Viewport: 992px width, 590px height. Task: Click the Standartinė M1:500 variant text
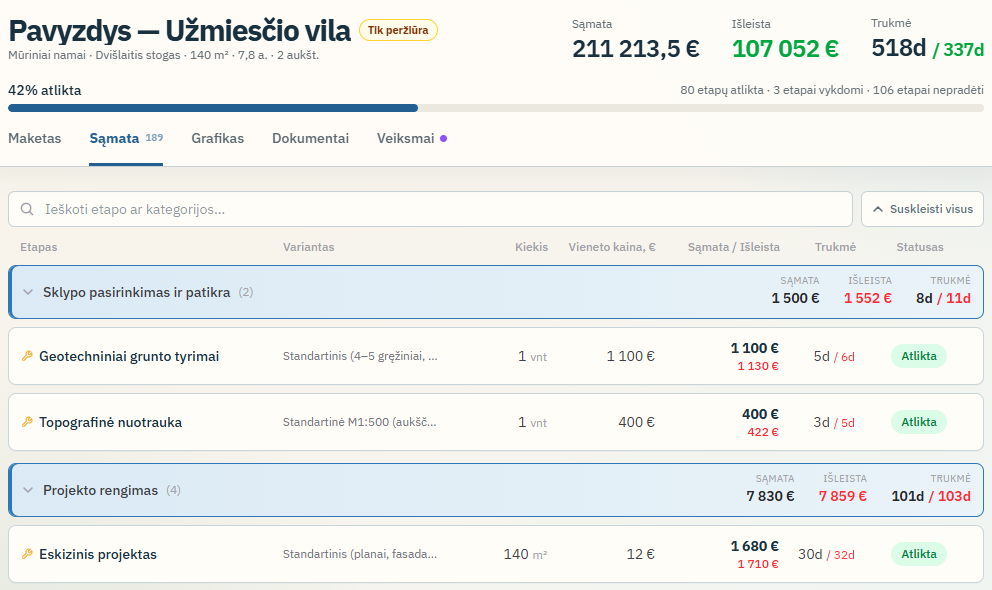359,422
